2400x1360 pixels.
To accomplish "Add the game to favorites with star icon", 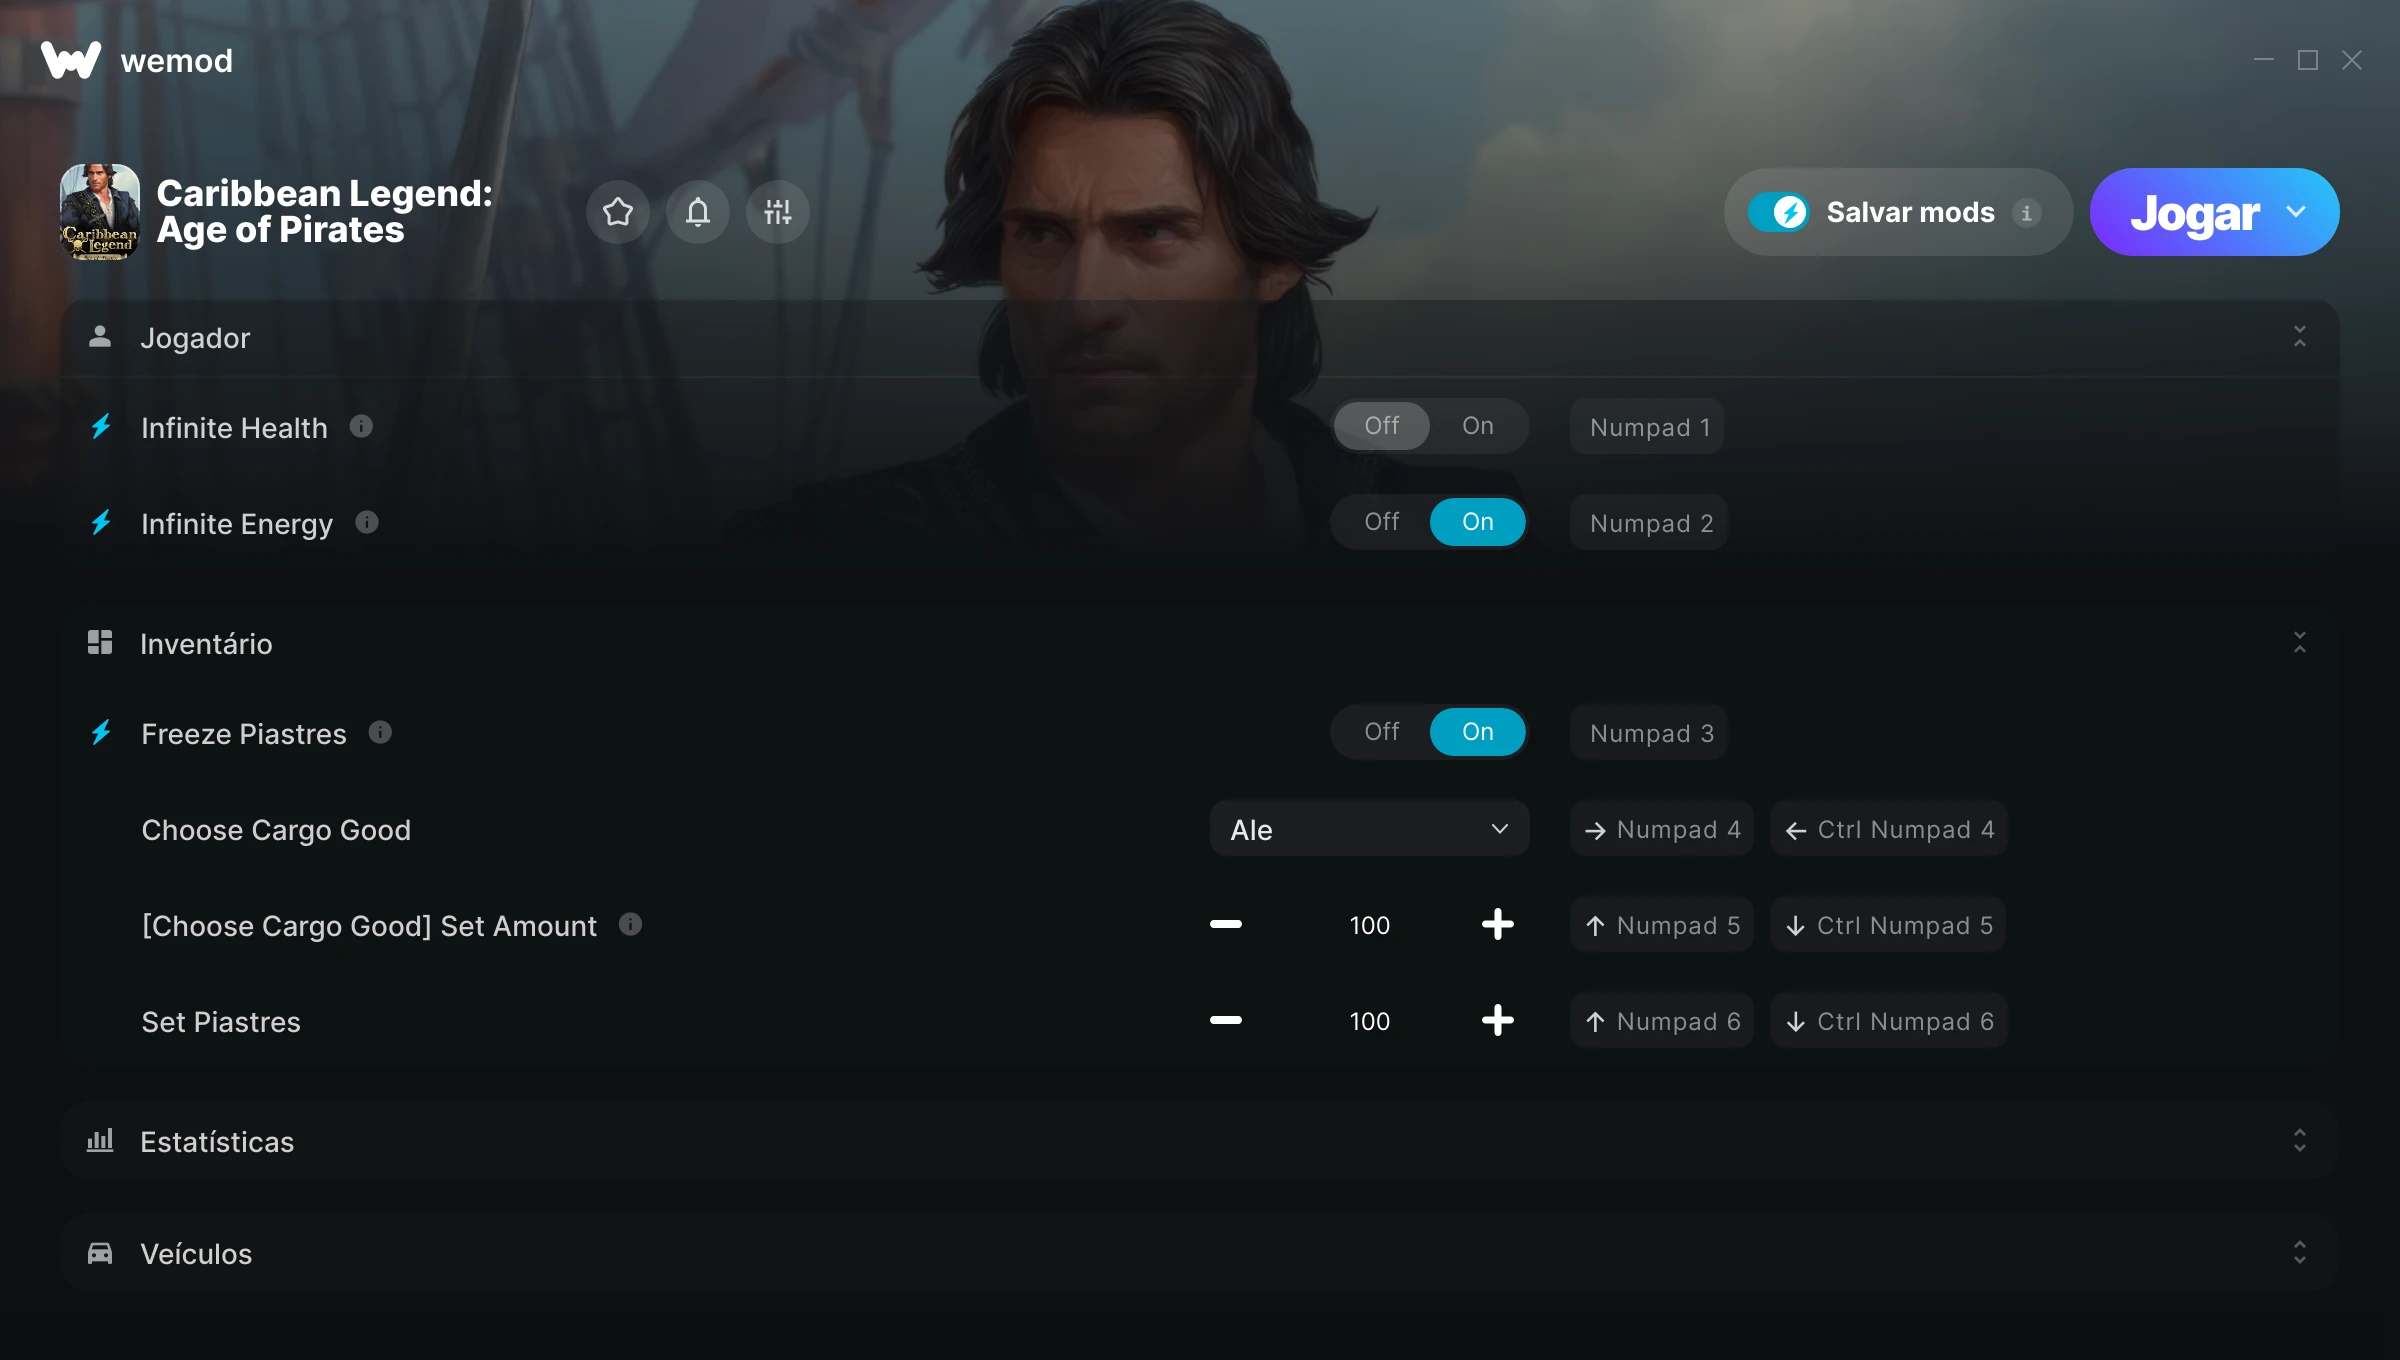I will pyautogui.click(x=618, y=212).
